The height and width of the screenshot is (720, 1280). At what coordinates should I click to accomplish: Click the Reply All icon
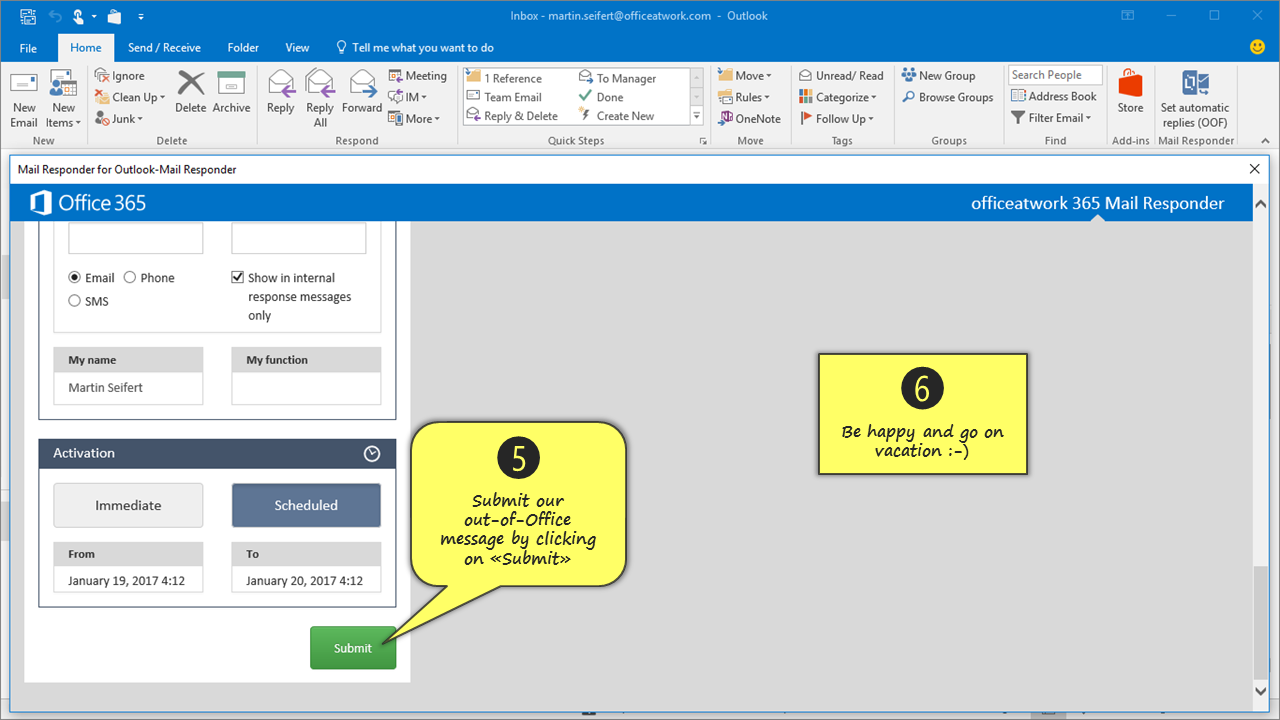pyautogui.click(x=320, y=98)
